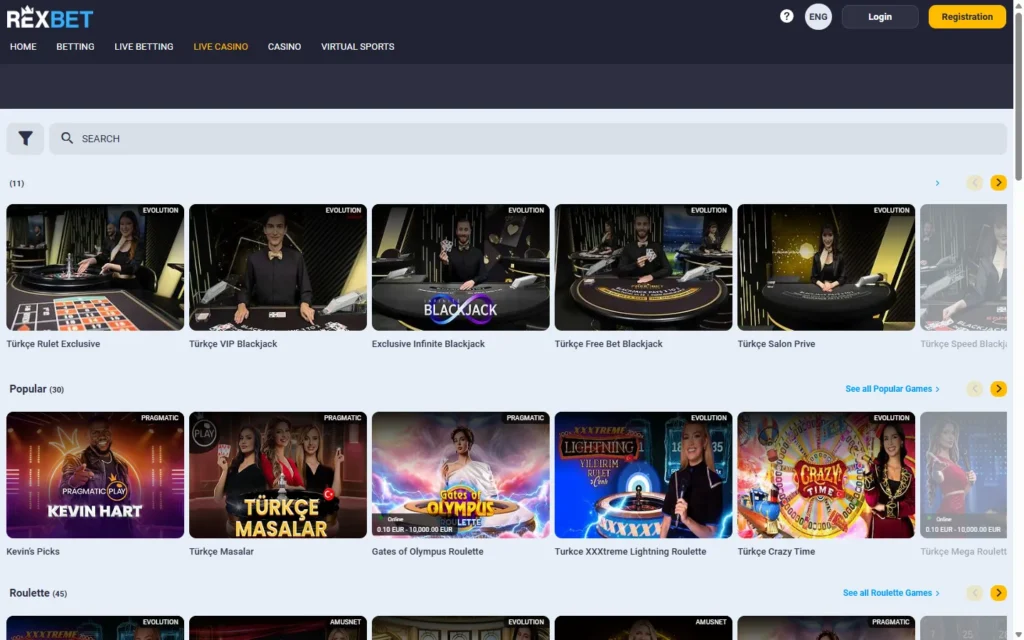Go to next slide in Popular row
This screenshot has width=1024, height=640.
998,389
